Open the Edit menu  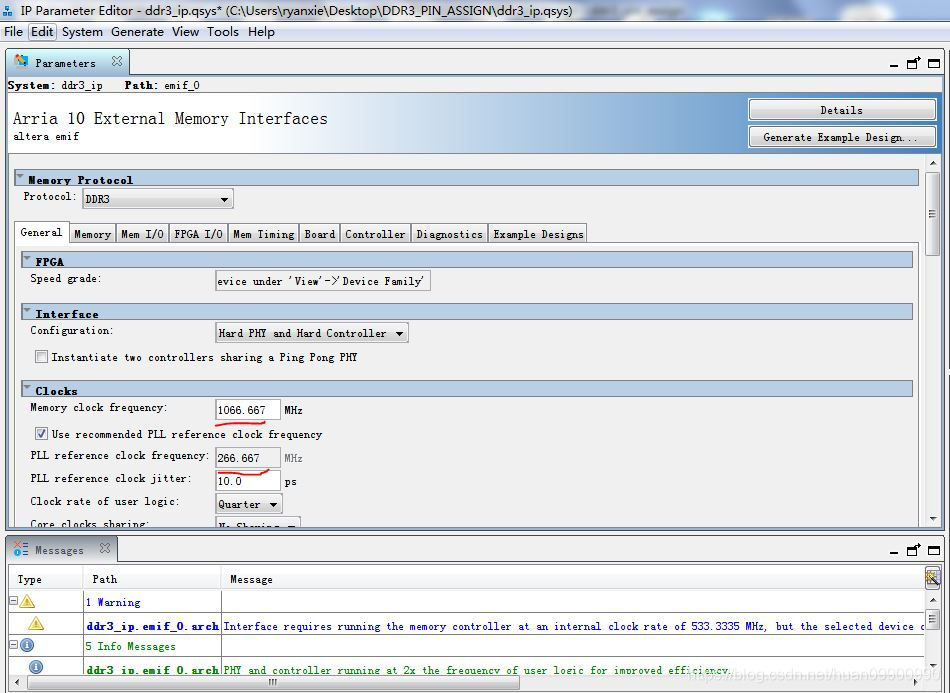[x=42, y=32]
